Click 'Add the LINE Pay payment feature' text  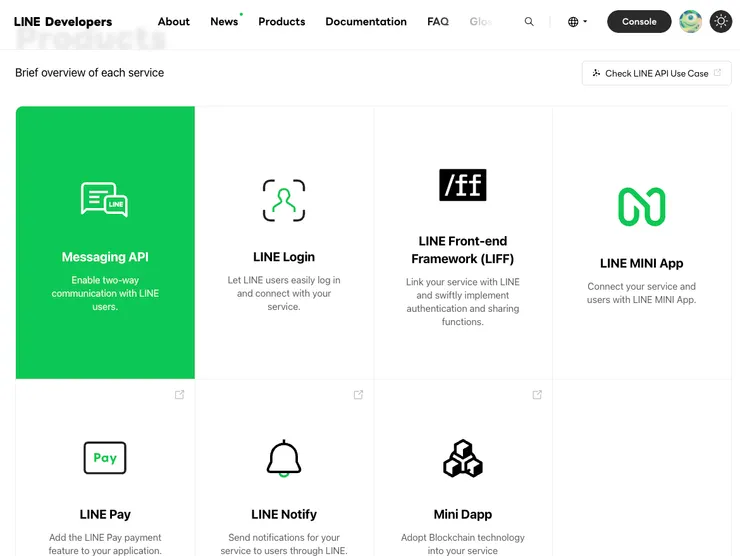[105, 544]
